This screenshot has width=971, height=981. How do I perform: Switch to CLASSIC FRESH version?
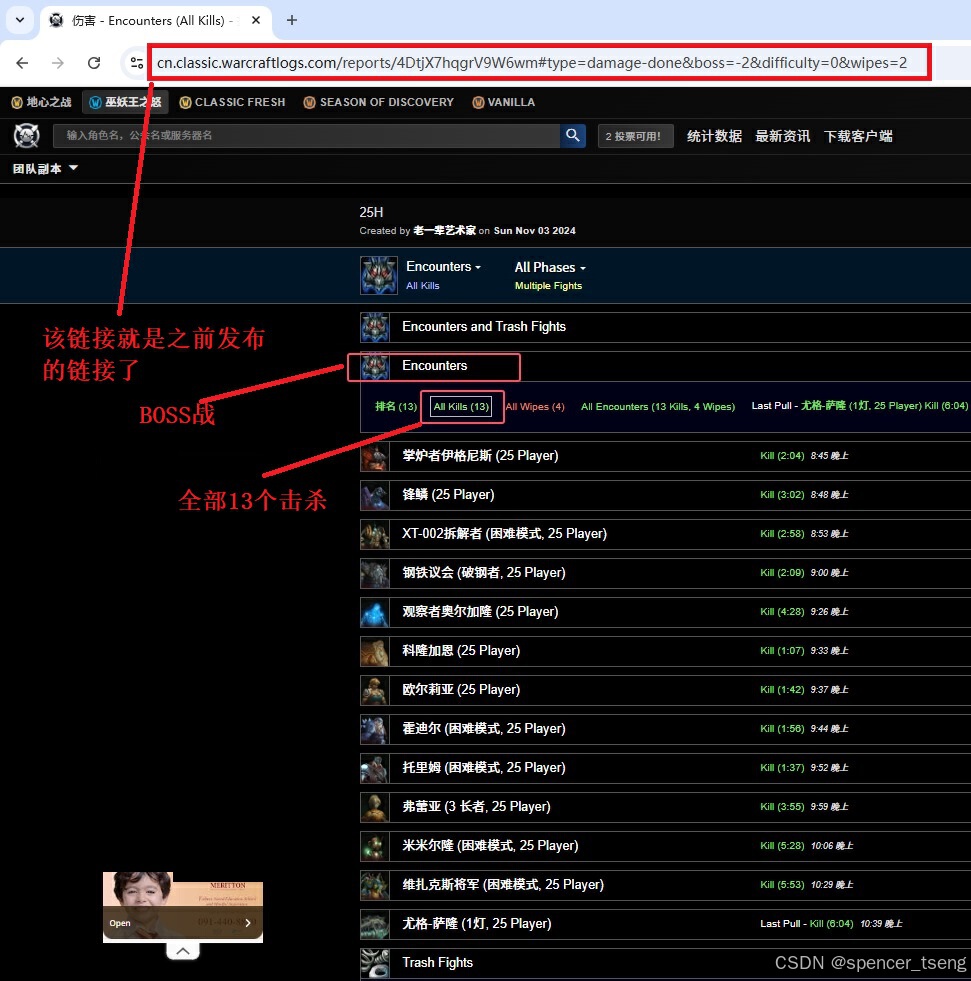232,102
